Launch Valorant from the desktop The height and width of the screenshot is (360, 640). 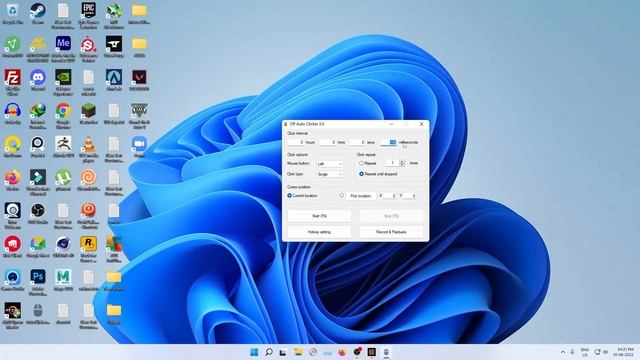[139, 80]
